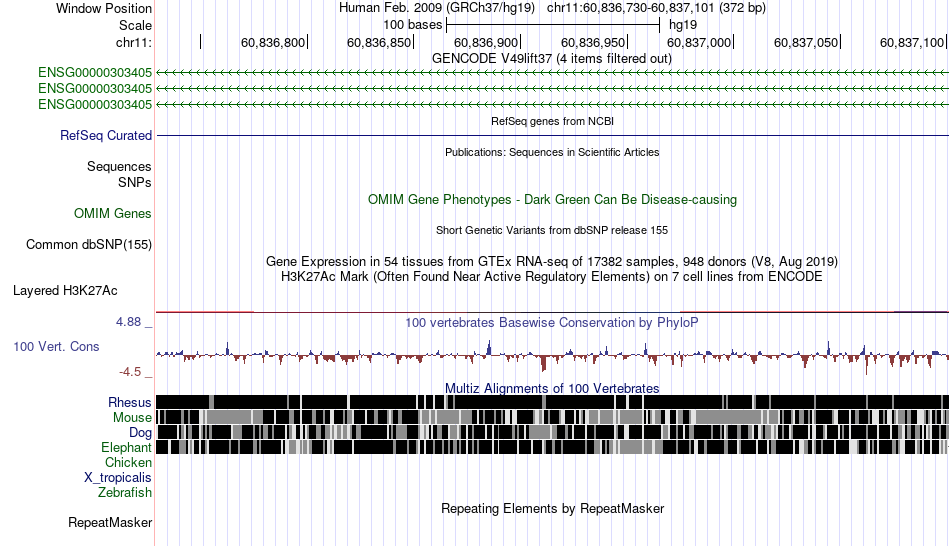Image resolution: width=950 pixels, height=546 pixels.
Task: Click the Layered H3K27Ac track label
Action: 65,291
